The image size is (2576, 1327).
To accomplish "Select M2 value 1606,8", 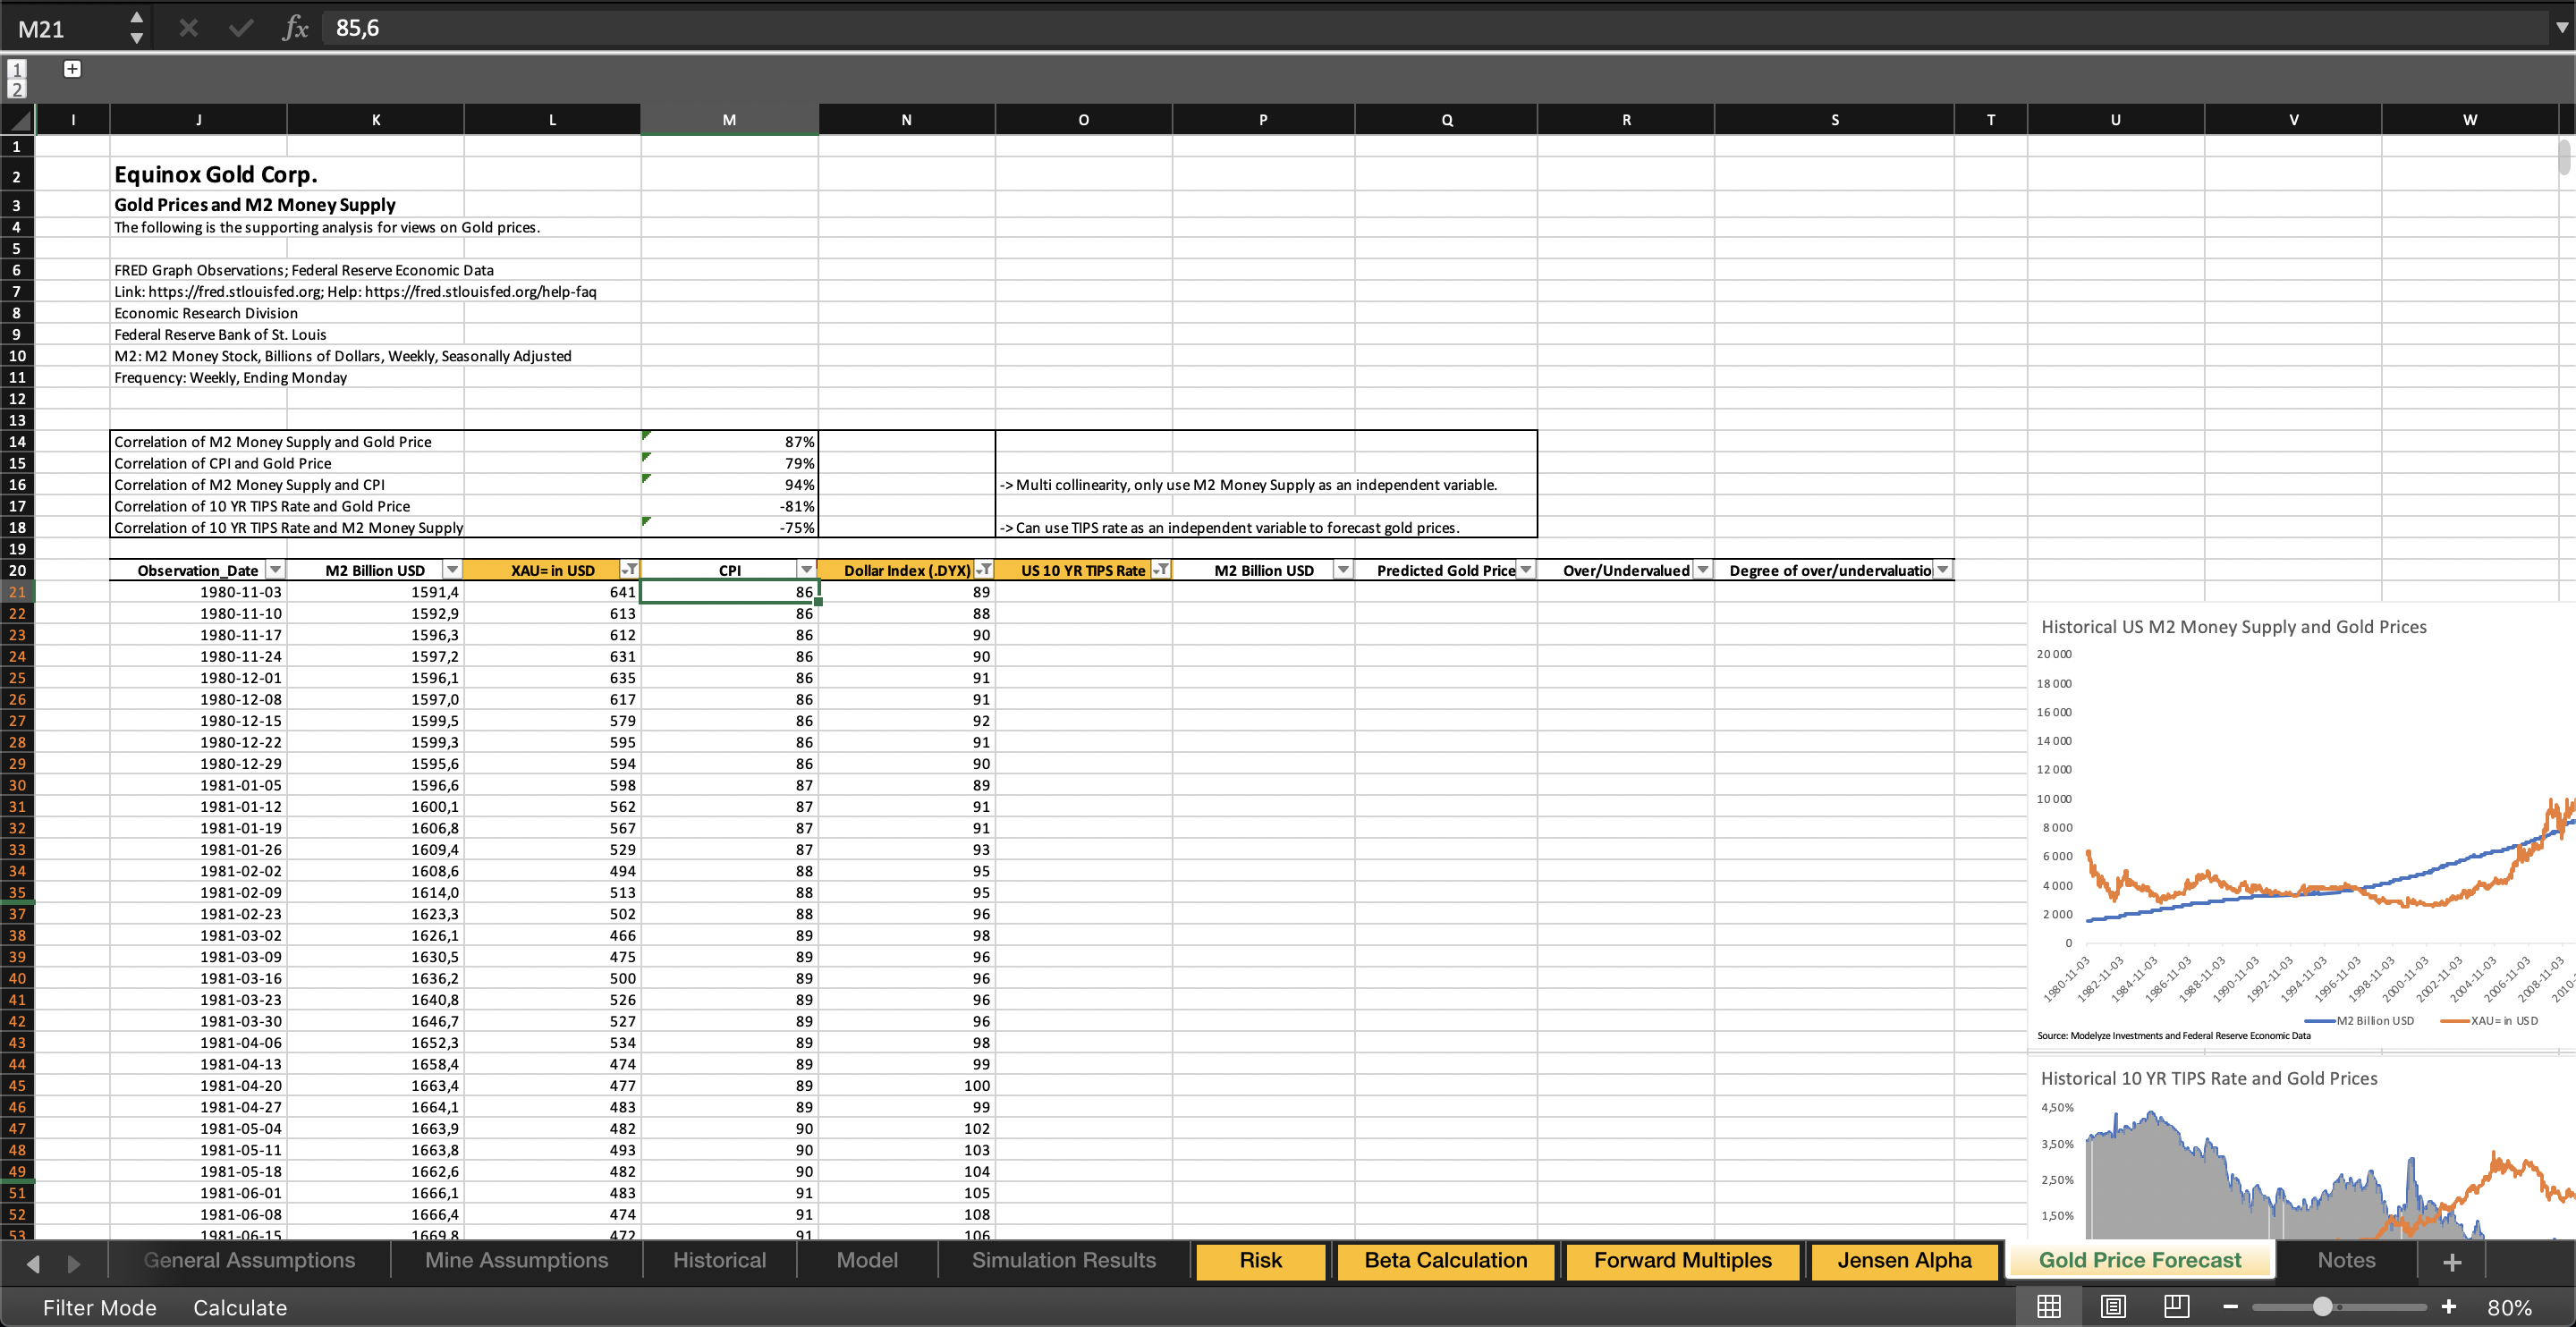I will coord(375,828).
